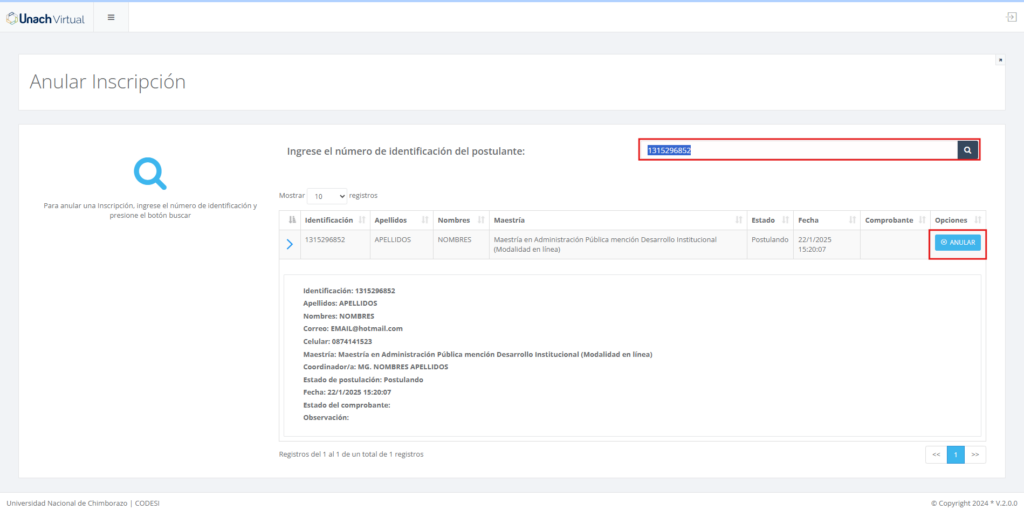The image size is (1024, 510).
Task: Click the logout icon at top right
Action: [x=1011, y=17]
